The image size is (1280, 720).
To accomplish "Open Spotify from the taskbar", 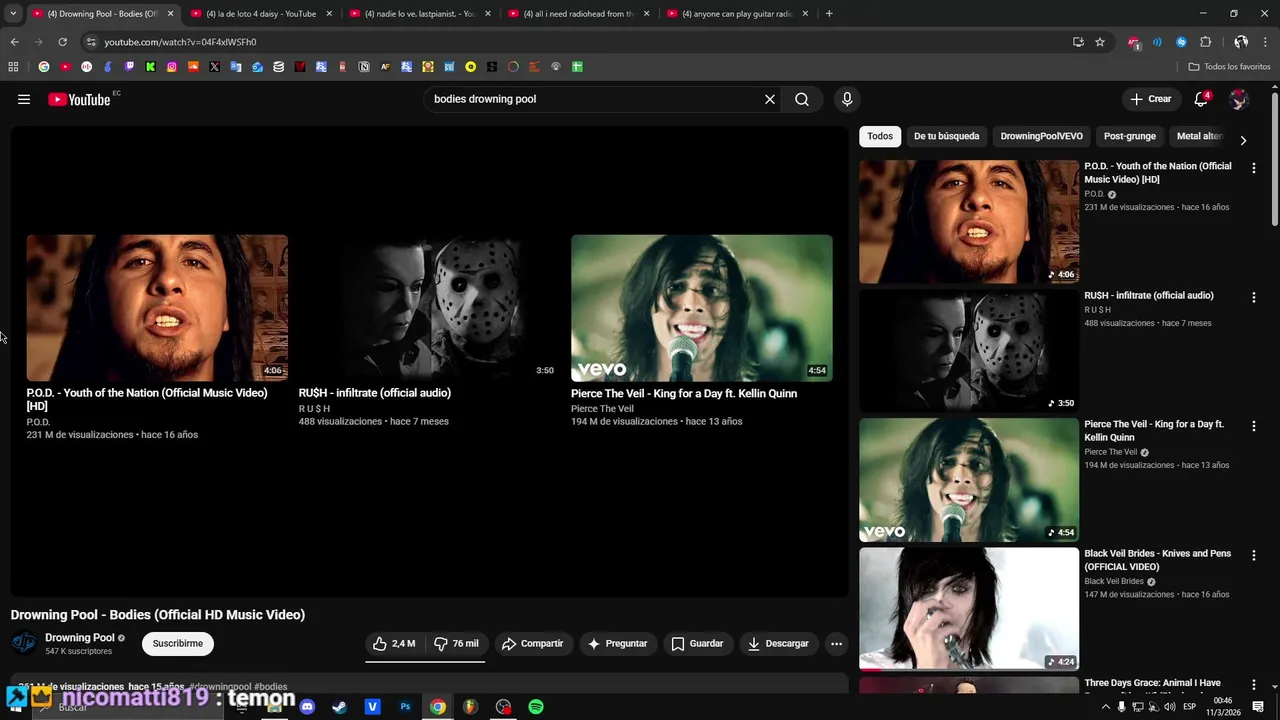I will pyautogui.click(x=536, y=707).
